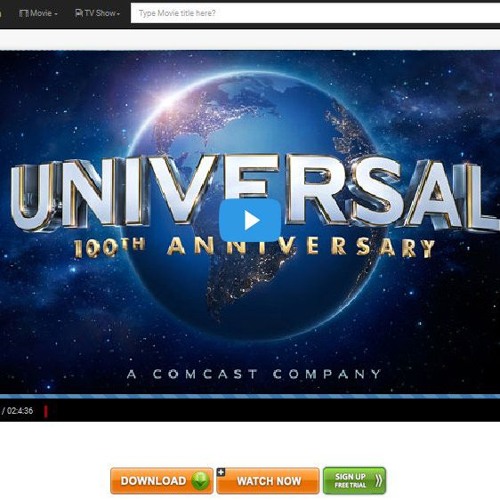This screenshot has width=500, height=500.
Task: Click the green Sign Up Free Trial button
Action: (355, 481)
